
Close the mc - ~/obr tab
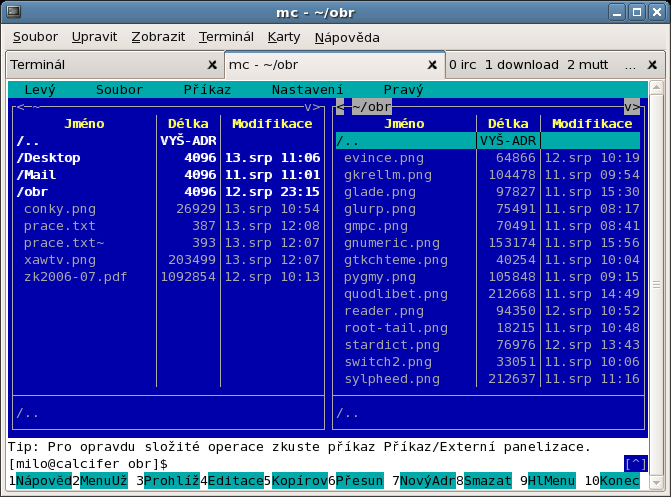click(x=432, y=65)
